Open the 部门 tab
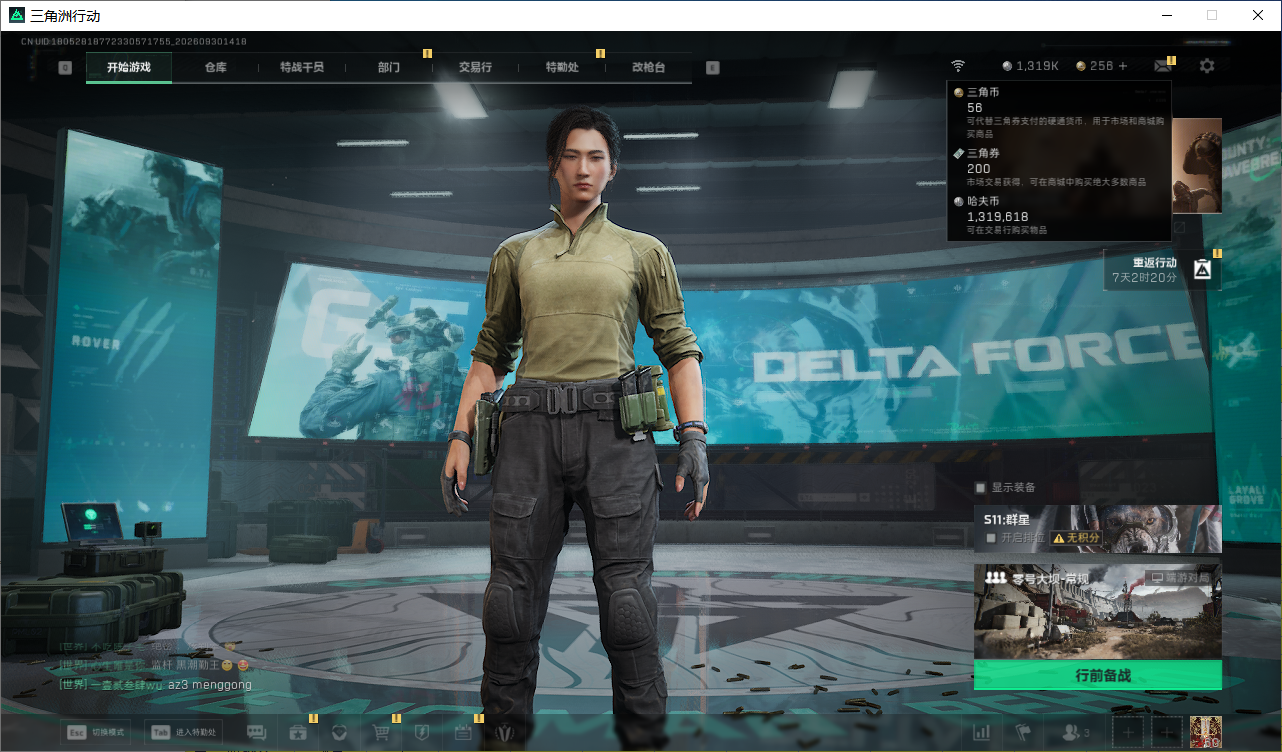This screenshot has height=752, width=1282. tap(389, 67)
